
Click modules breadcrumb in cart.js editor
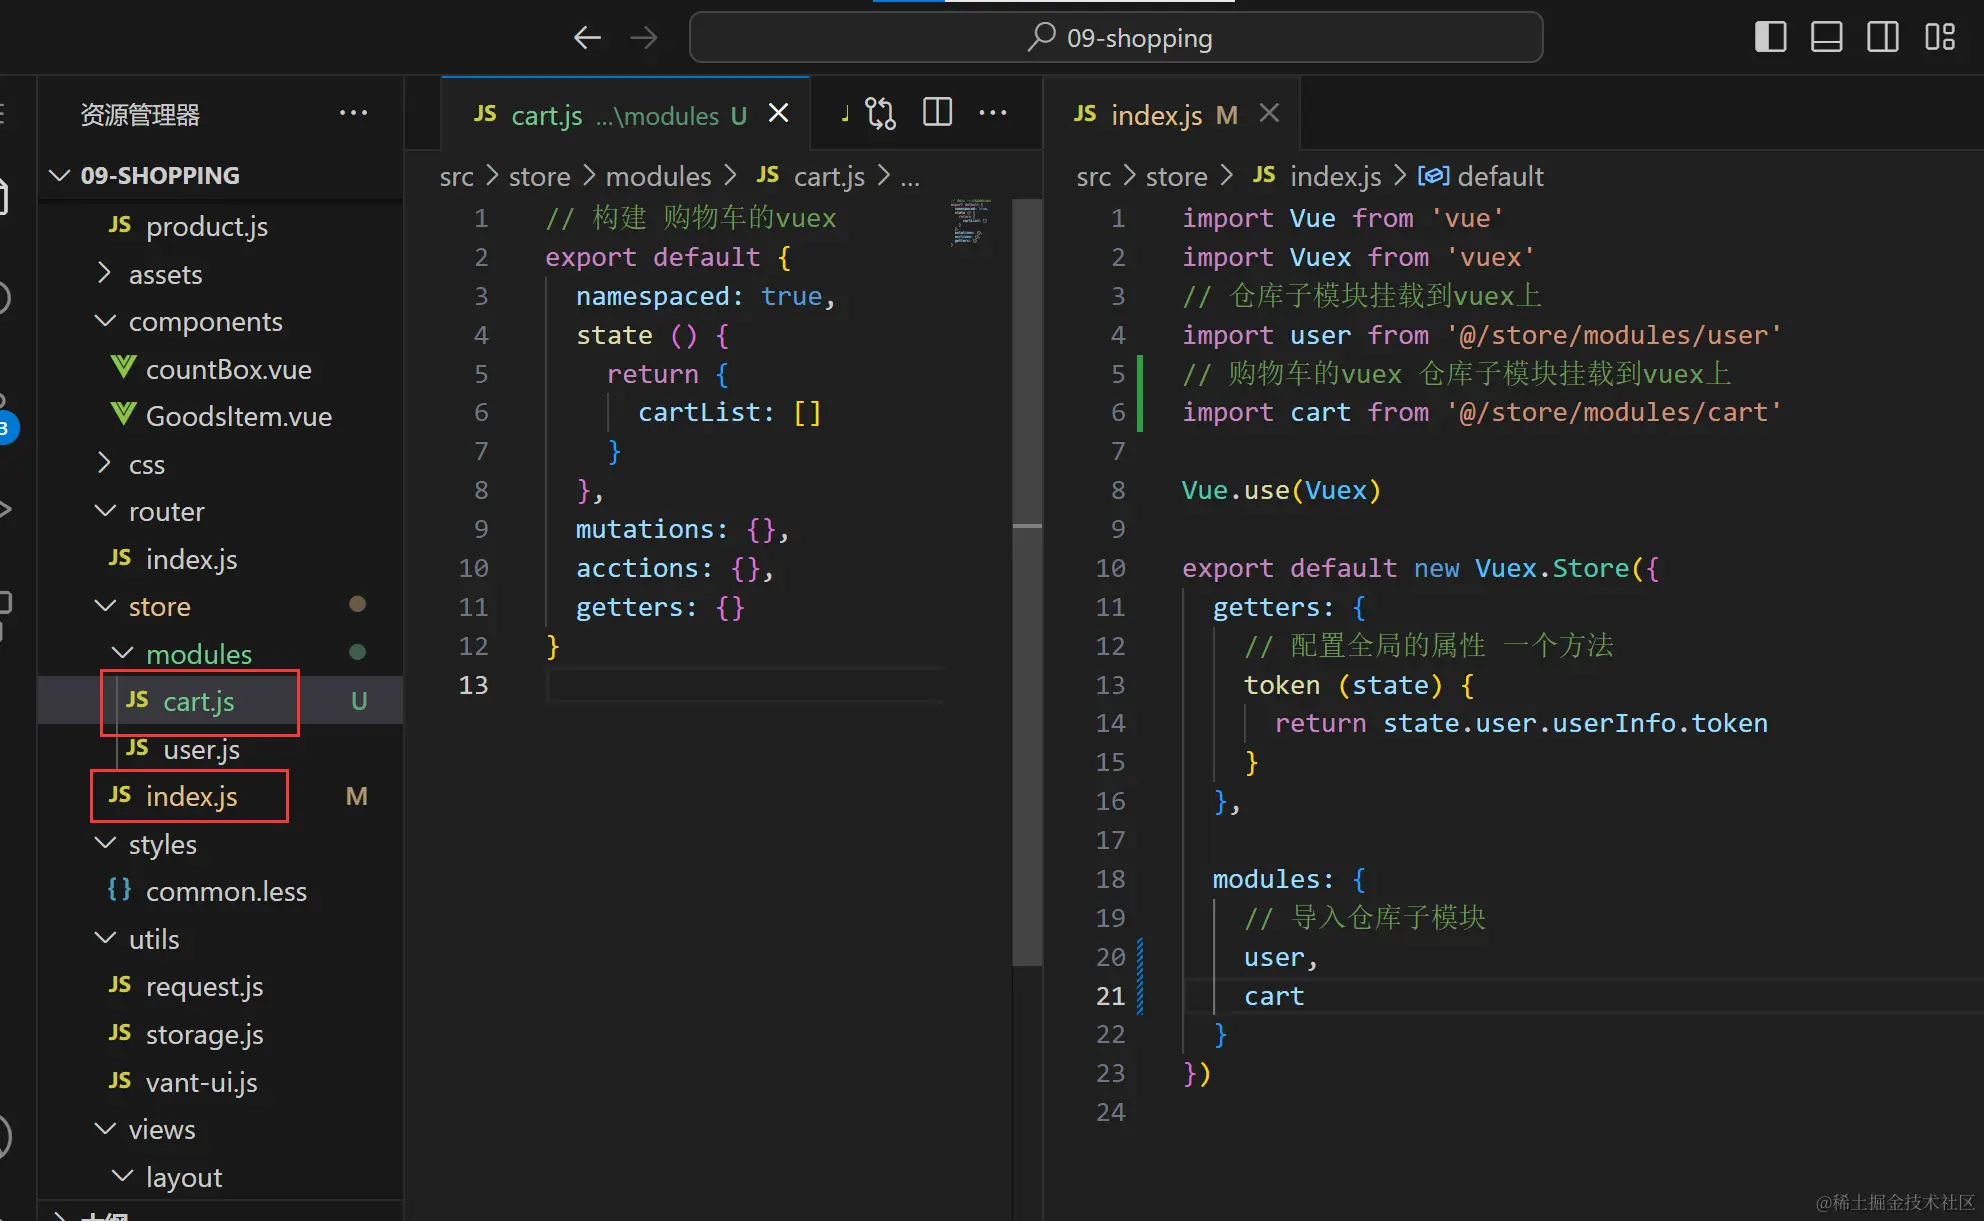click(x=658, y=177)
